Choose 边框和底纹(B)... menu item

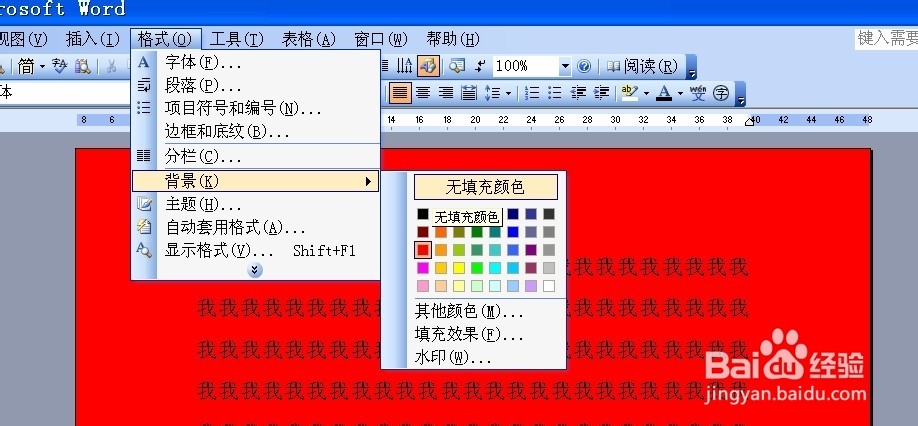255,131
